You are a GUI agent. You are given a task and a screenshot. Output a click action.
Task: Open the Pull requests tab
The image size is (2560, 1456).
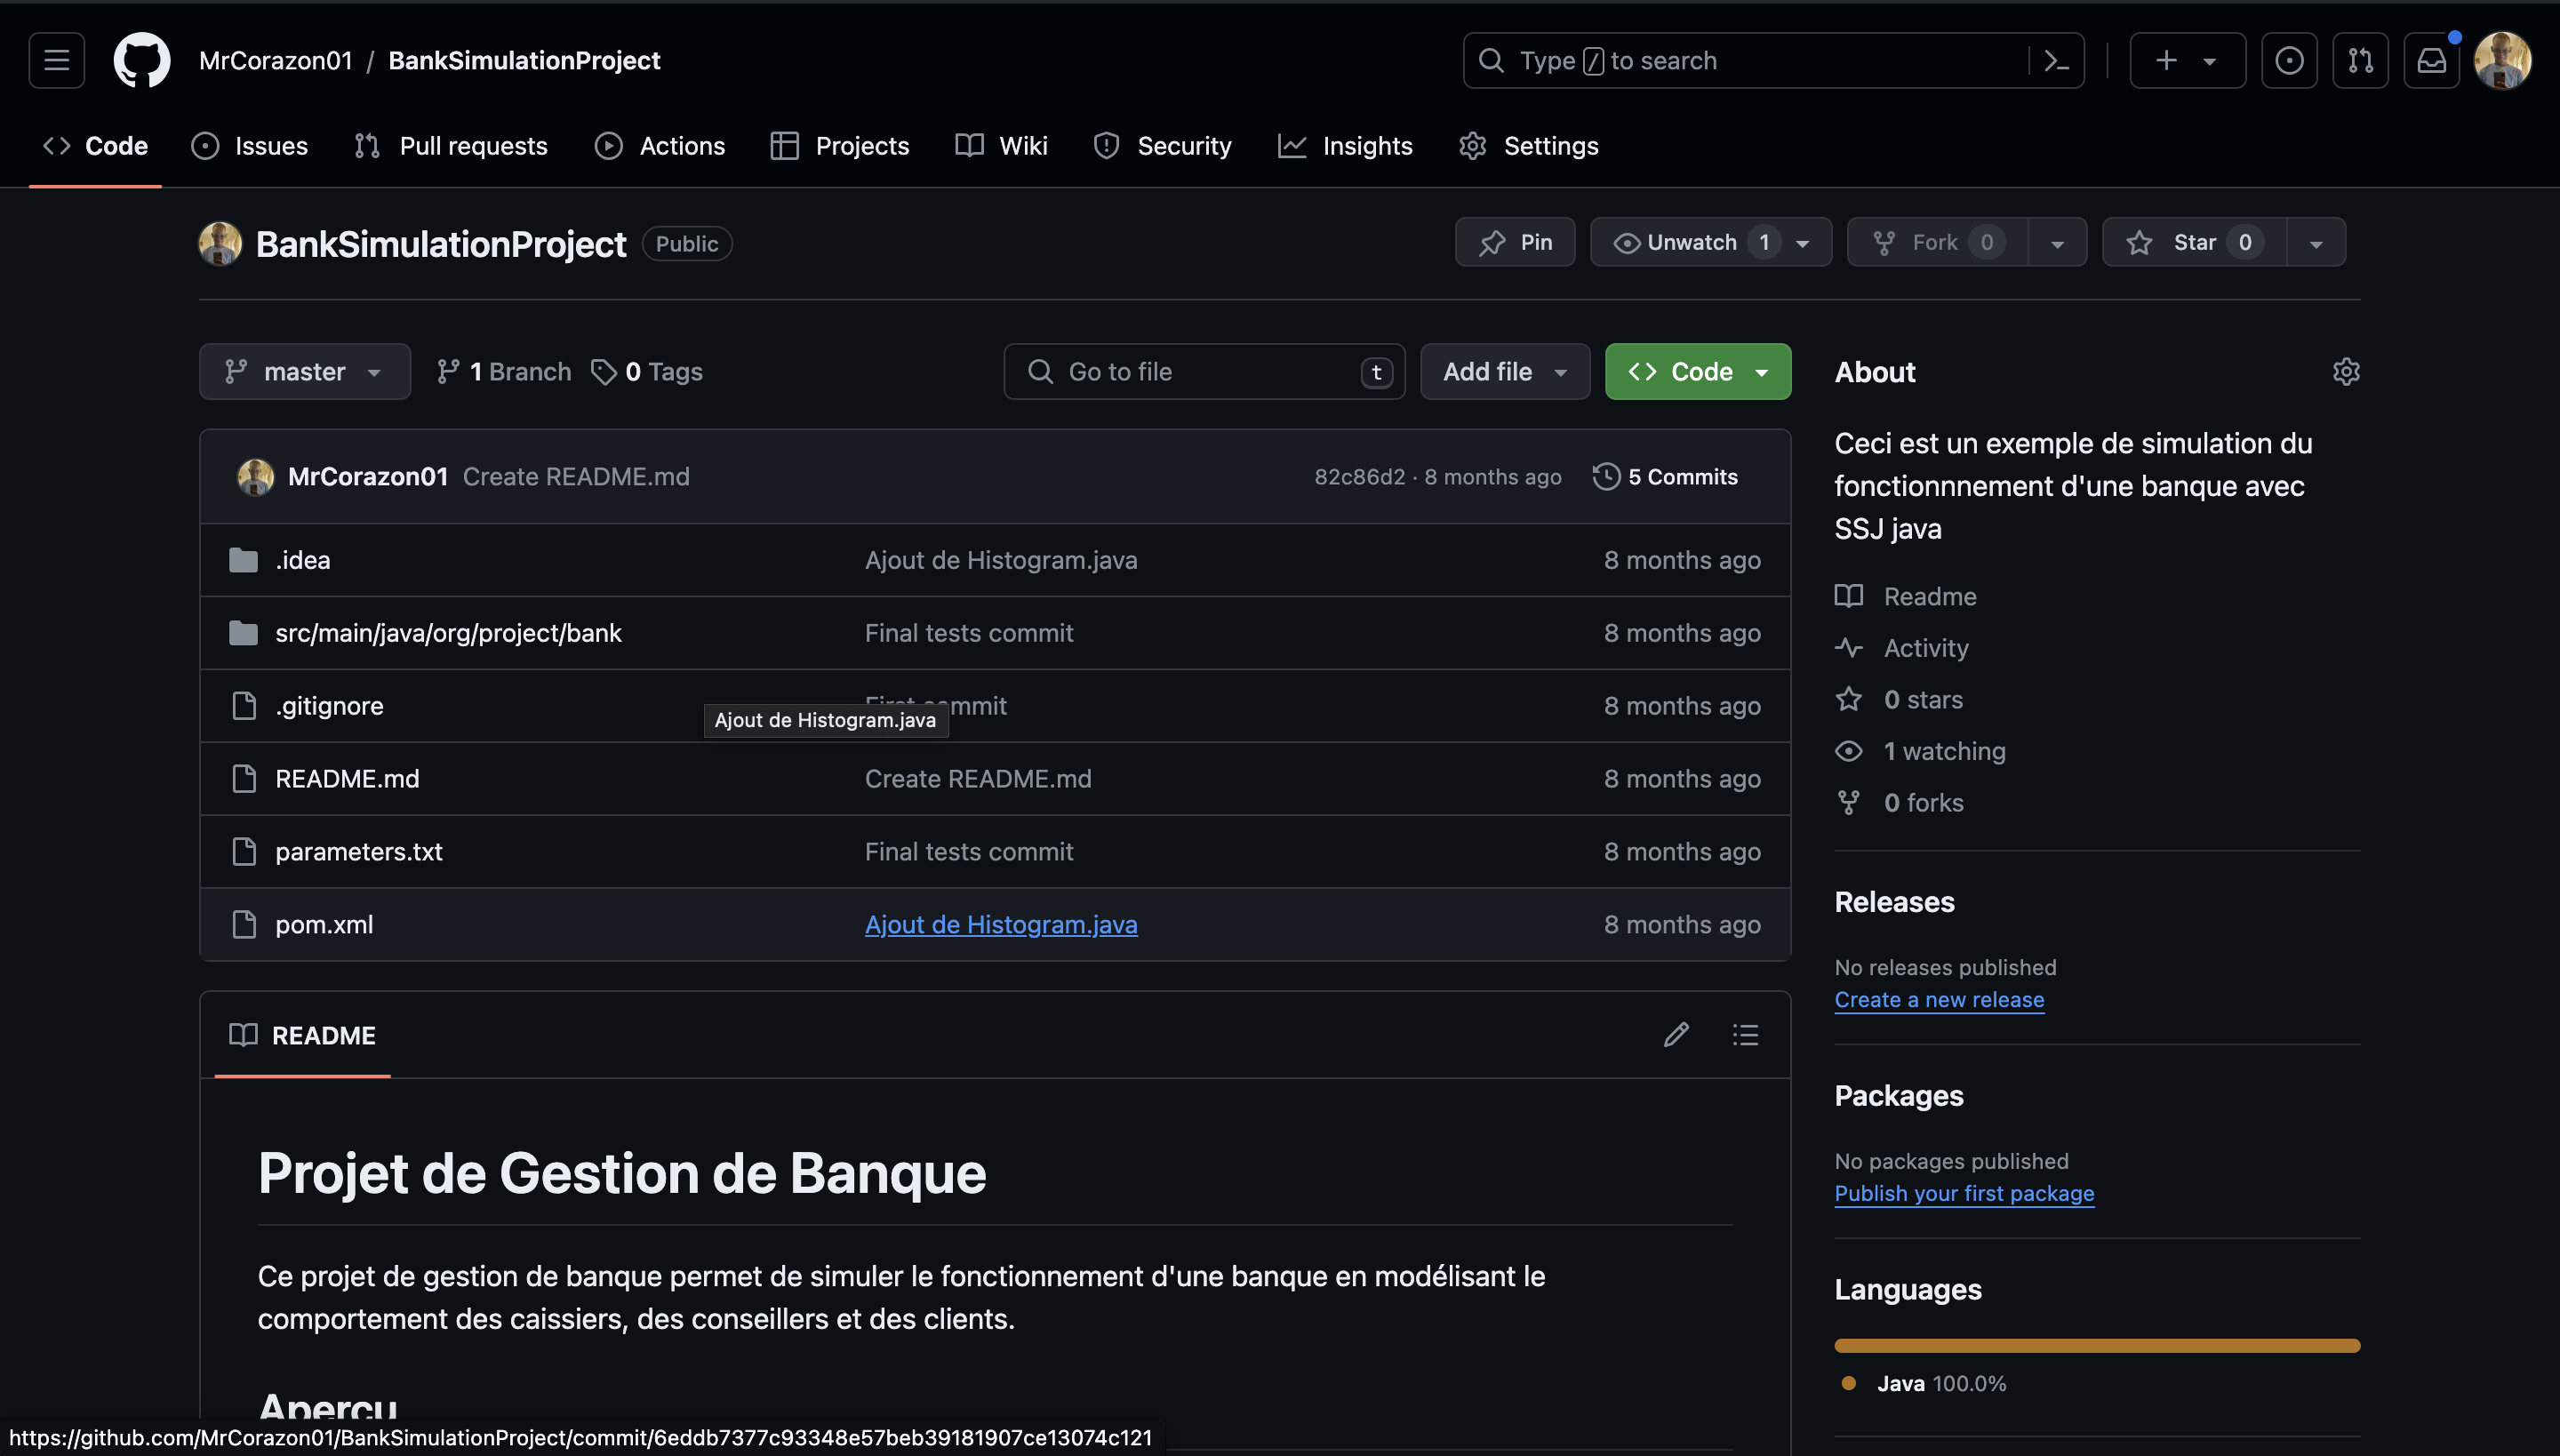click(x=451, y=146)
